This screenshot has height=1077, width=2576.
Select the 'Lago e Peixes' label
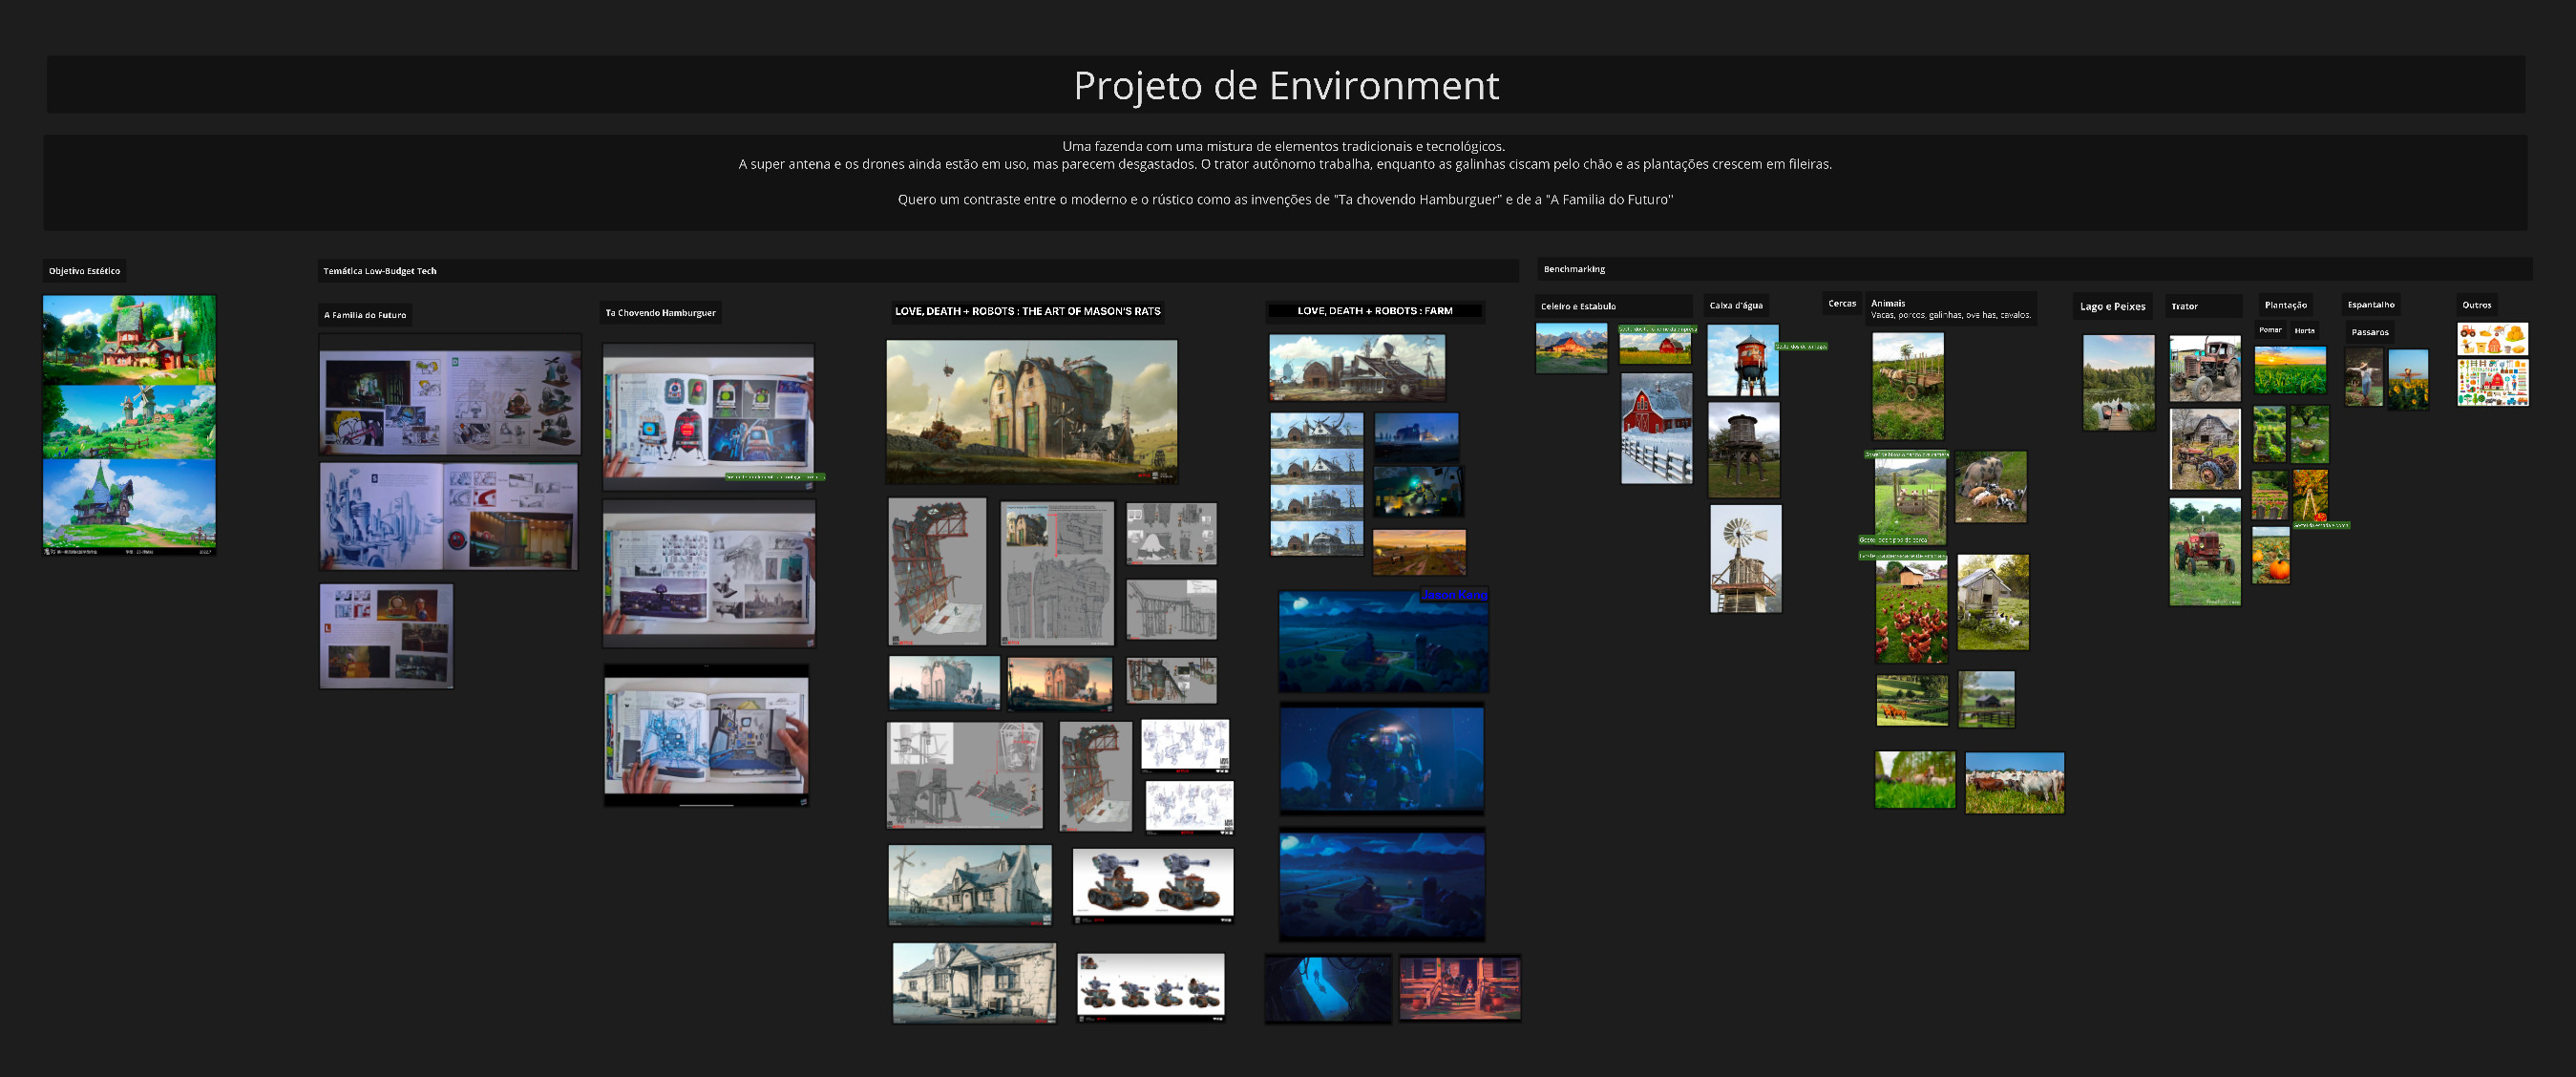(x=2112, y=306)
